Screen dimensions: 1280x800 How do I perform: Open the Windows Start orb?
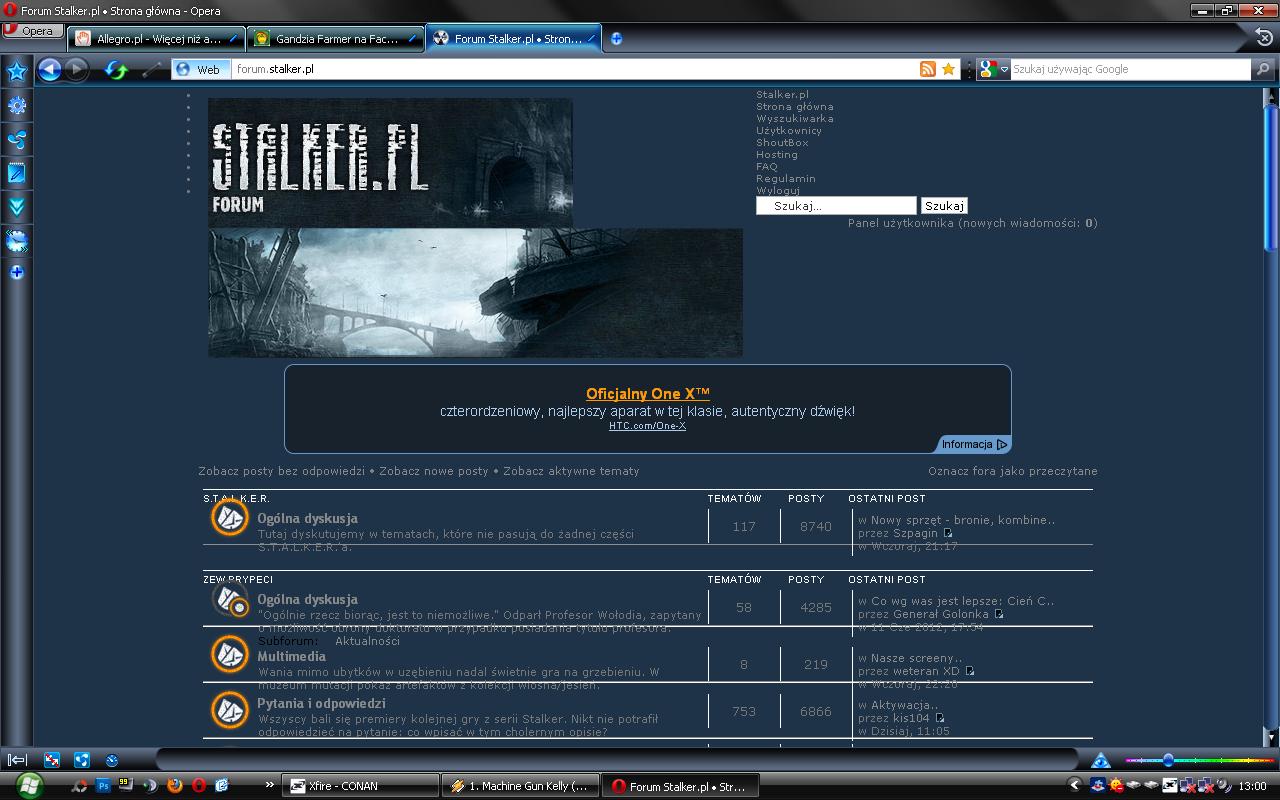[29, 785]
